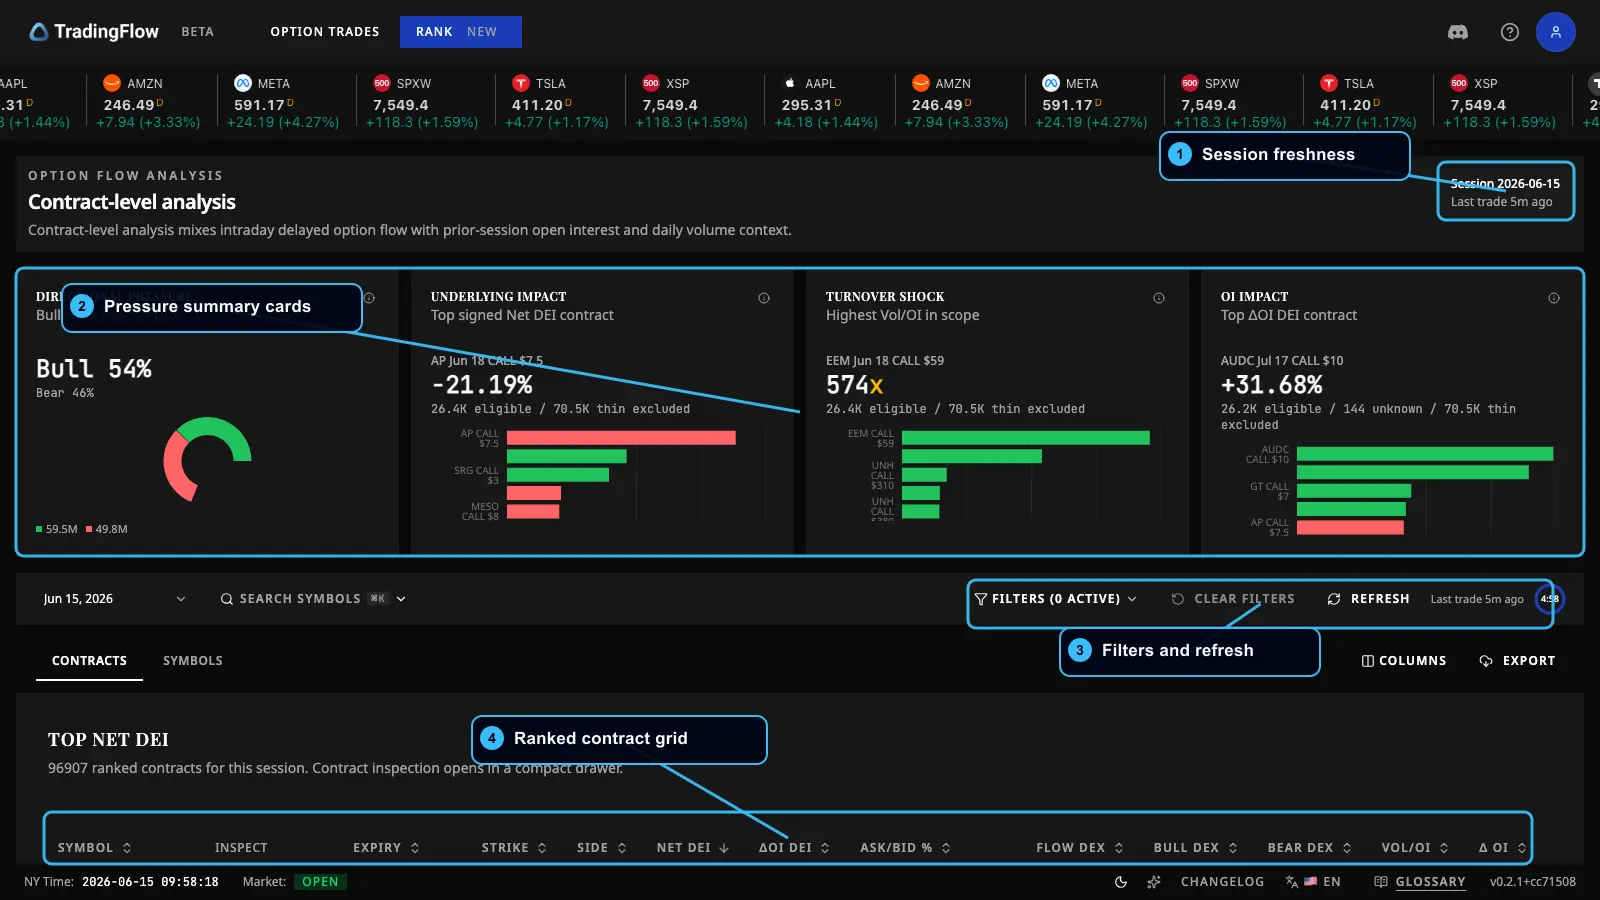Viewport: 1600px width, 900px height.
Task: Sort by NET DEI descending arrow
Action: 724,848
